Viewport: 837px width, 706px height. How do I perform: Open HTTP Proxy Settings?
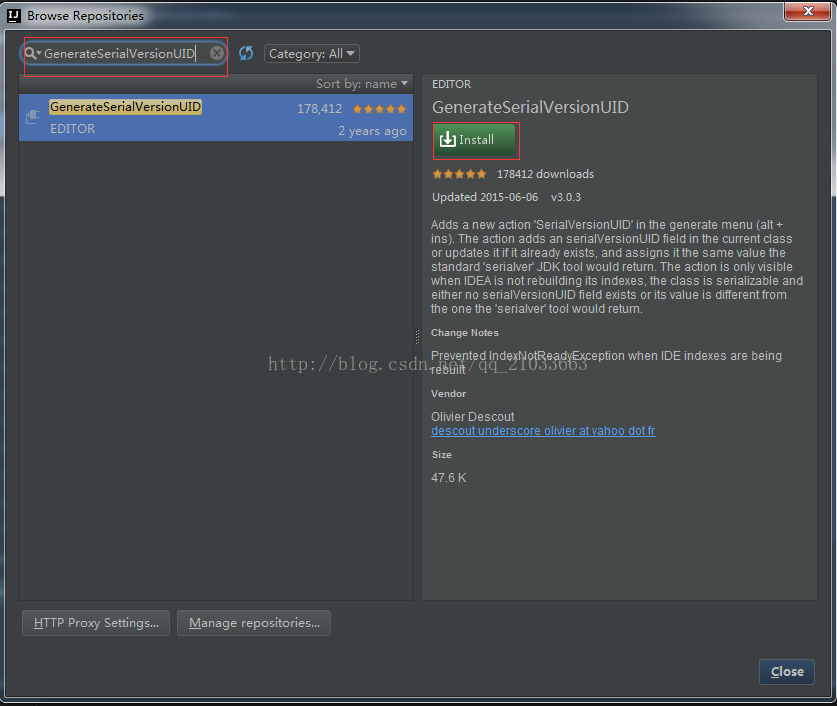[96, 623]
